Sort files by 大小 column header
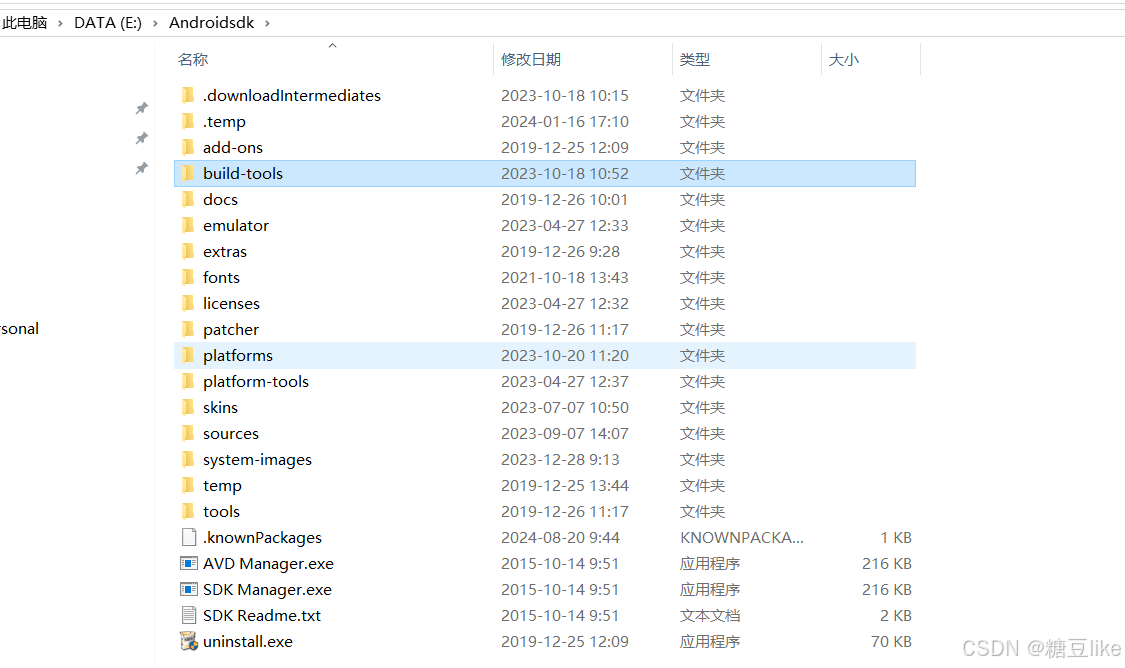Viewport: 1125px width, 668px height. [x=844, y=60]
